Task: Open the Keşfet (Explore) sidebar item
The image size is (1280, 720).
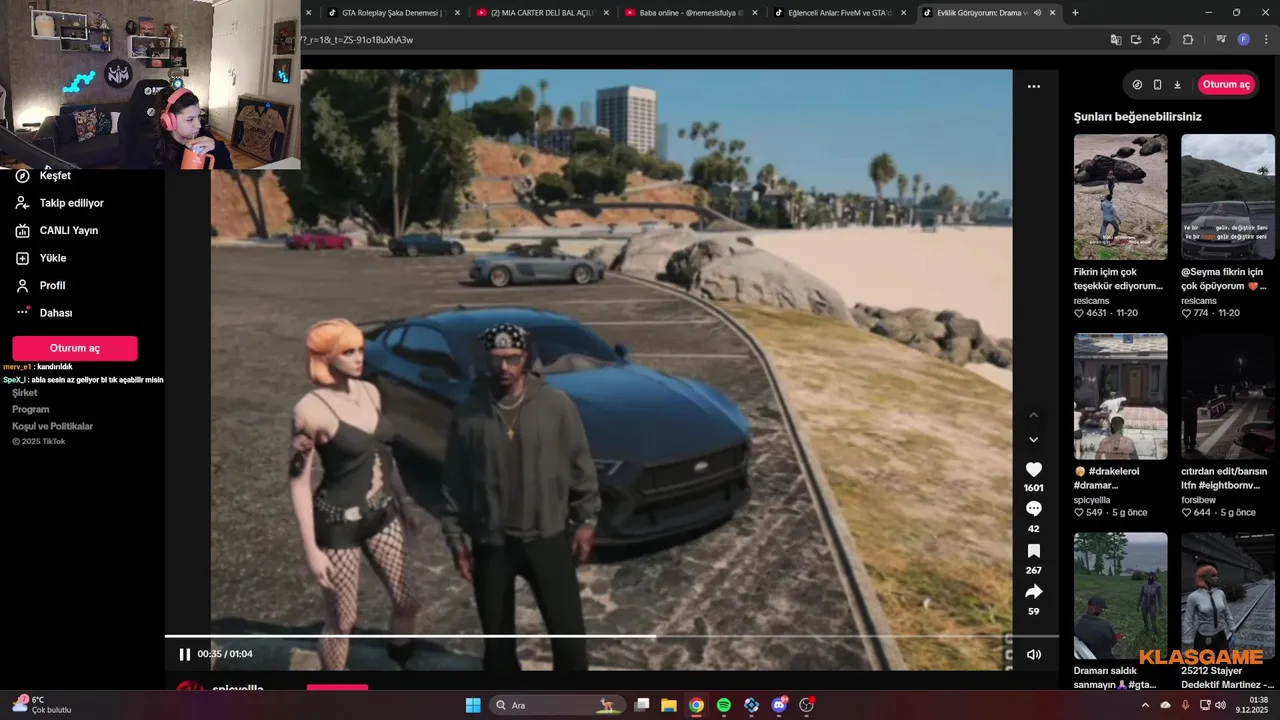Action: point(55,175)
